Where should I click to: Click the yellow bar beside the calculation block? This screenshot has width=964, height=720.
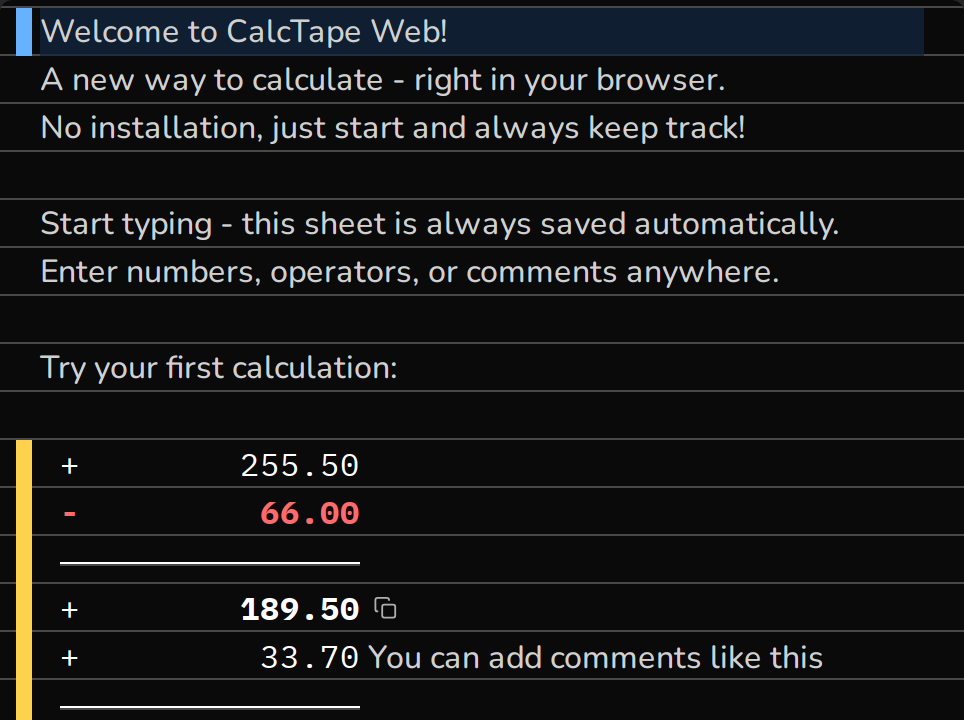point(24,580)
